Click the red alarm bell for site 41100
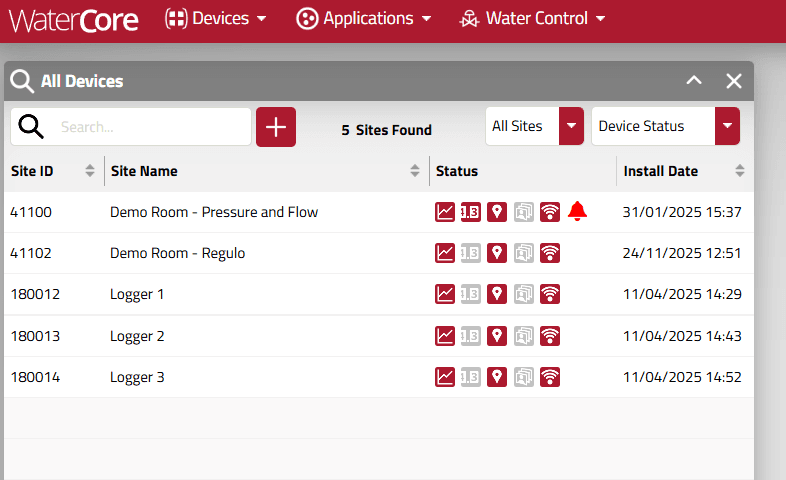This screenshot has height=480, width=786. (x=577, y=211)
